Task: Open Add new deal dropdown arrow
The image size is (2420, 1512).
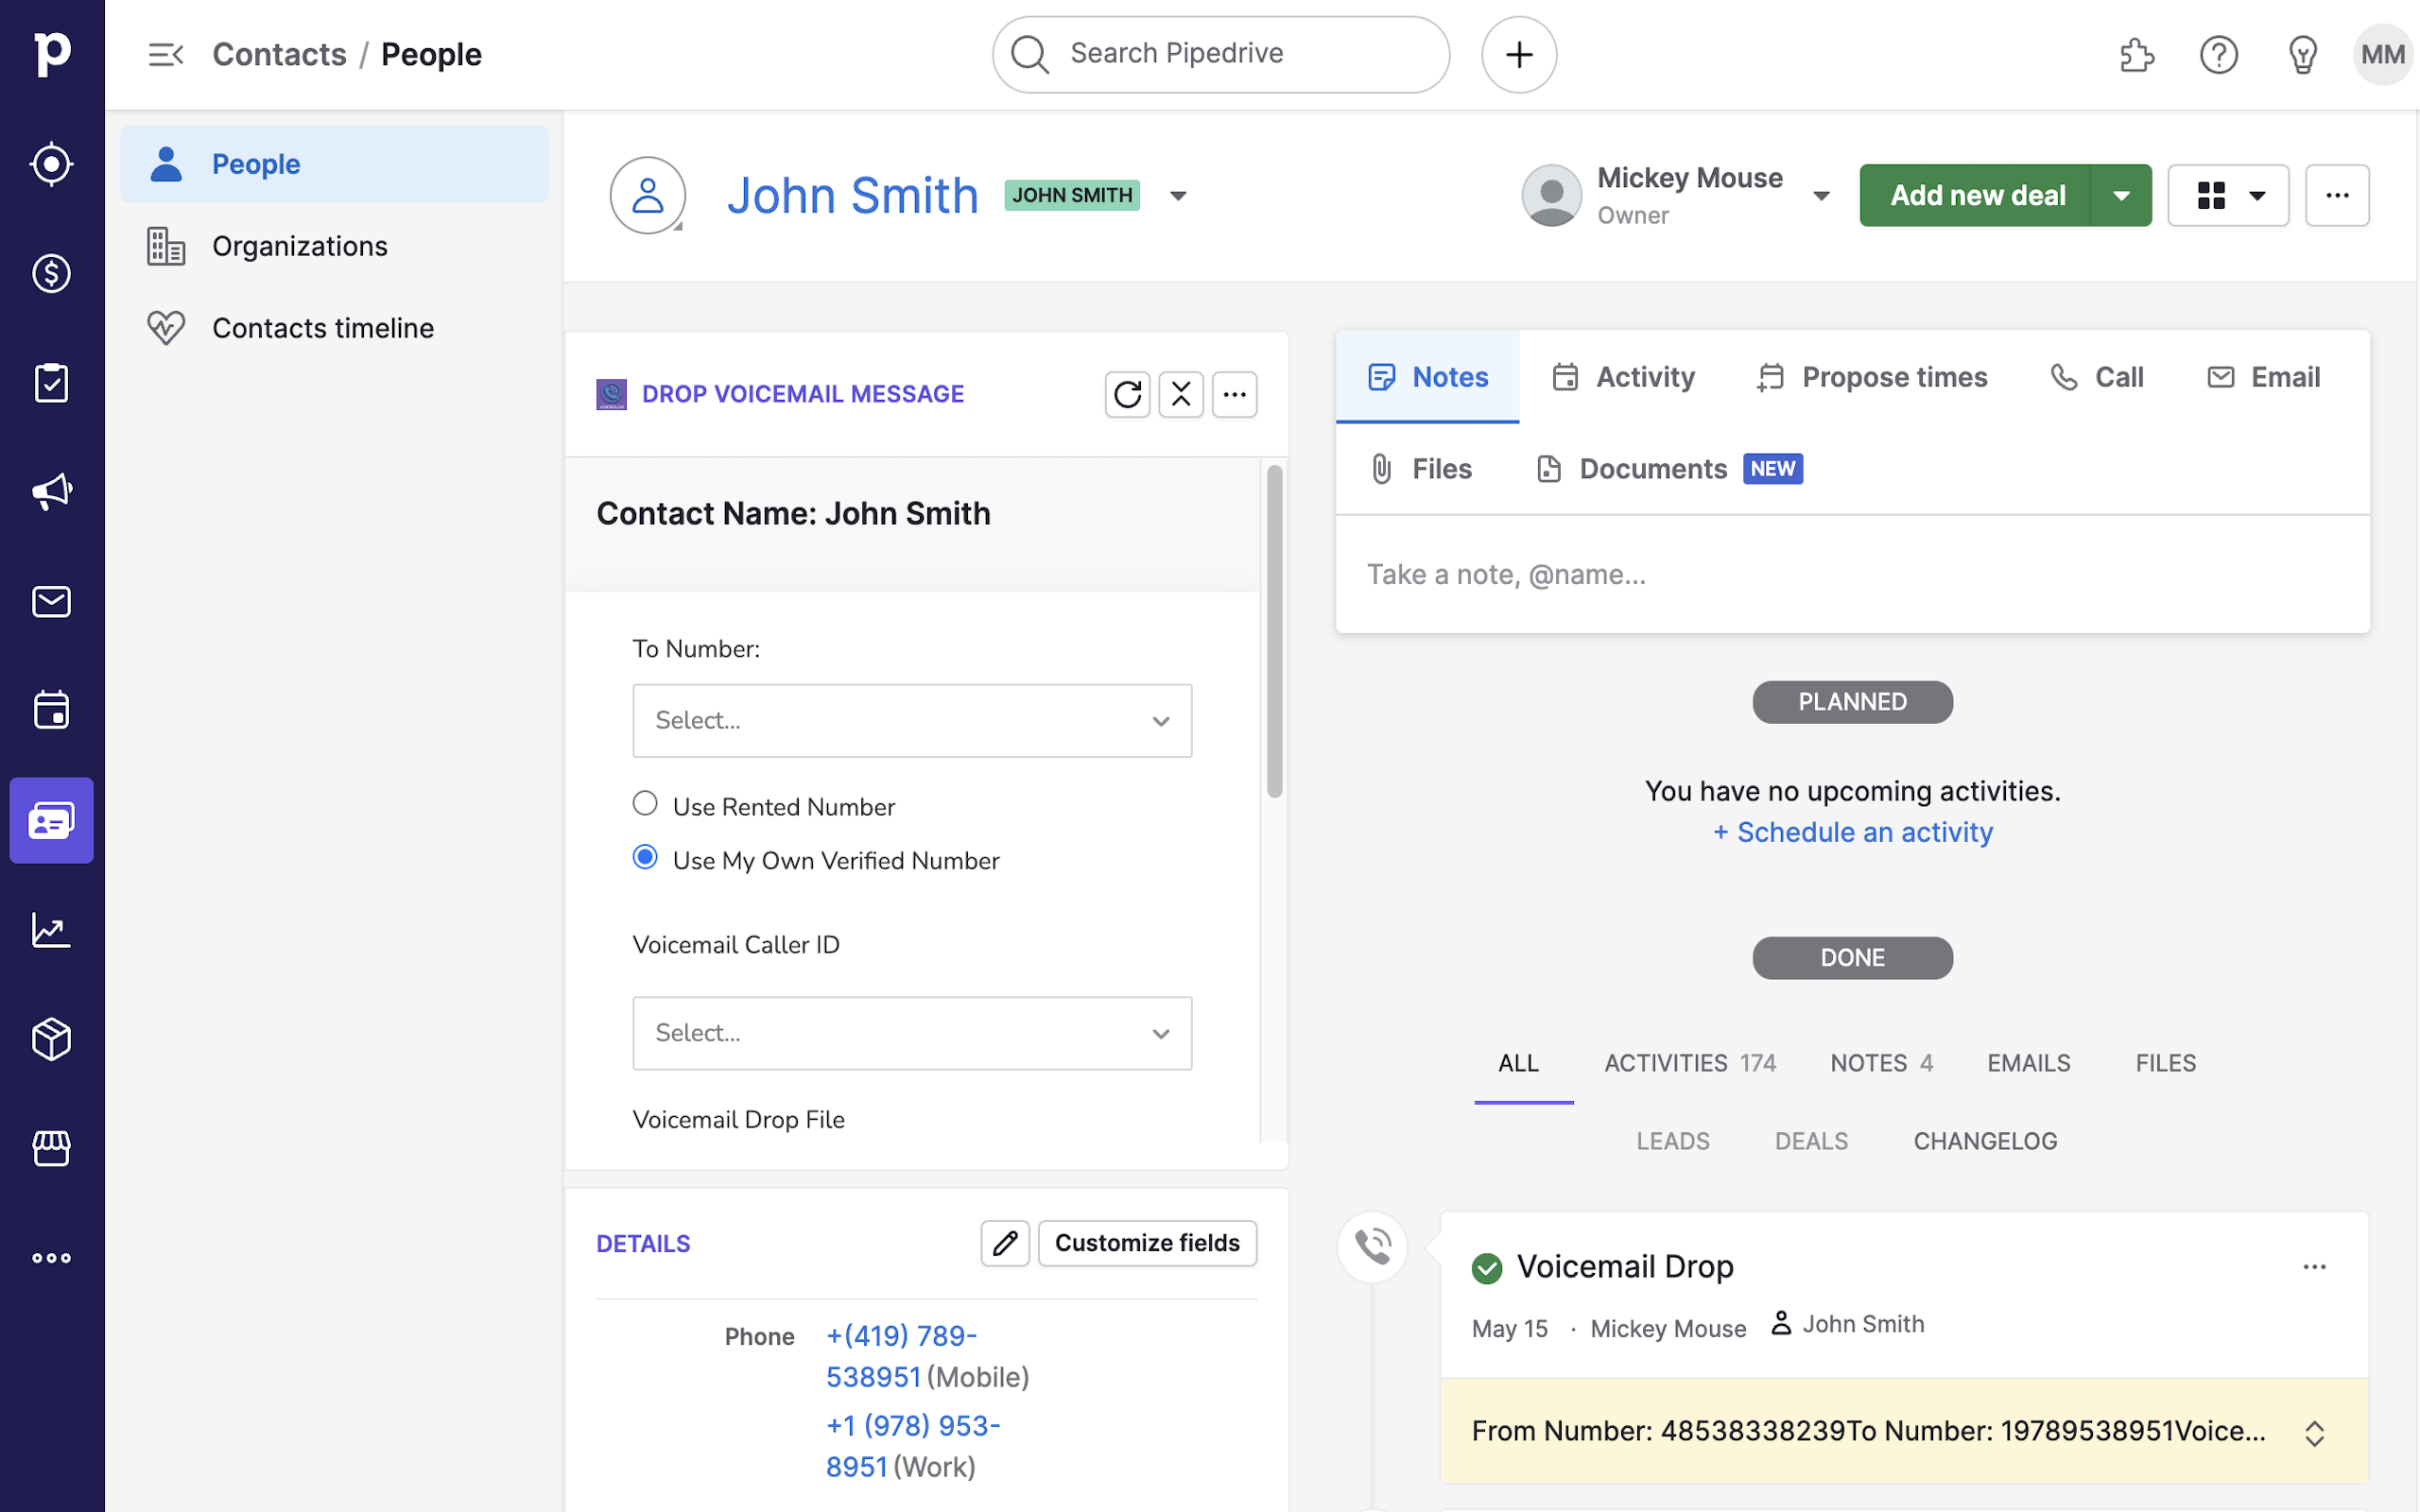Action: tap(2121, 195)
